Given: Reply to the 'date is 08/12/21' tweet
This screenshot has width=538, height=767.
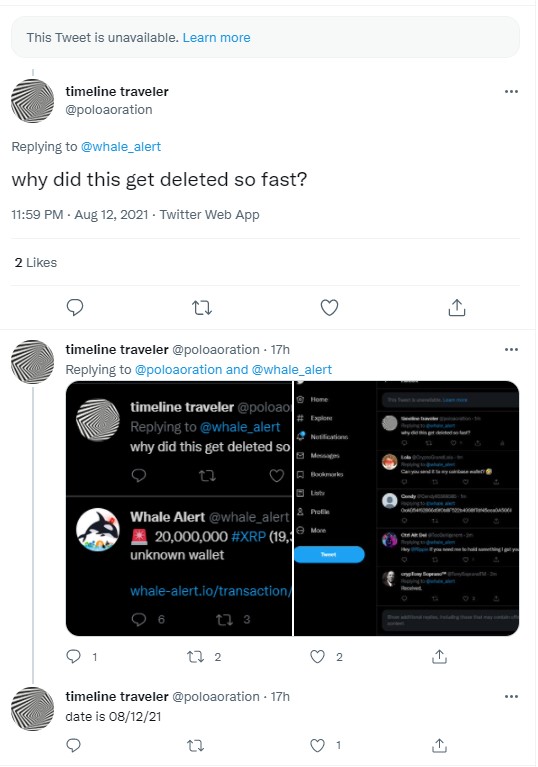Looking at the screenshot, I should coord(73,745).
